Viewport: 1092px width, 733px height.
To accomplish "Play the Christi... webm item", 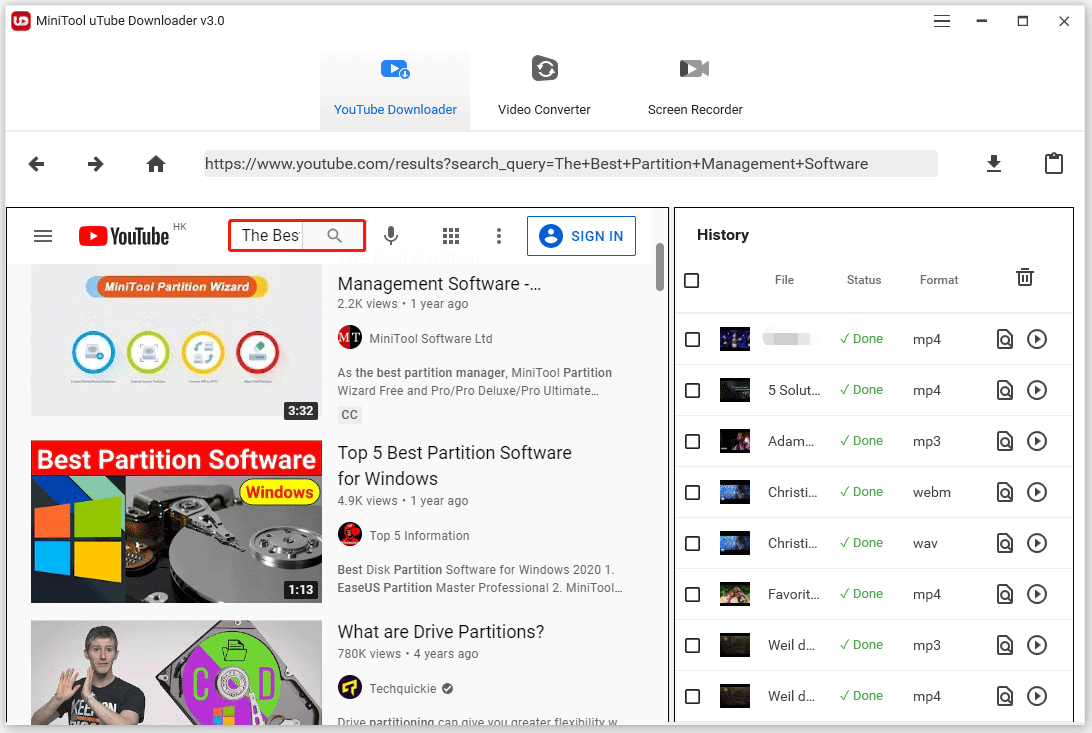I will 1037,492.
